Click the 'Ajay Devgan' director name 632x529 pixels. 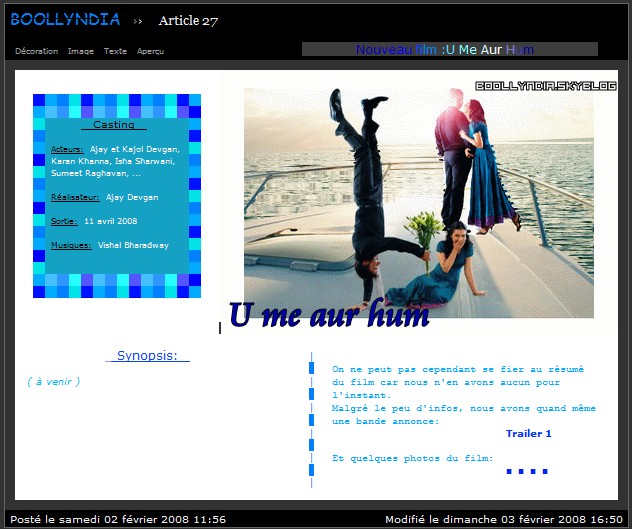(132, 197)
